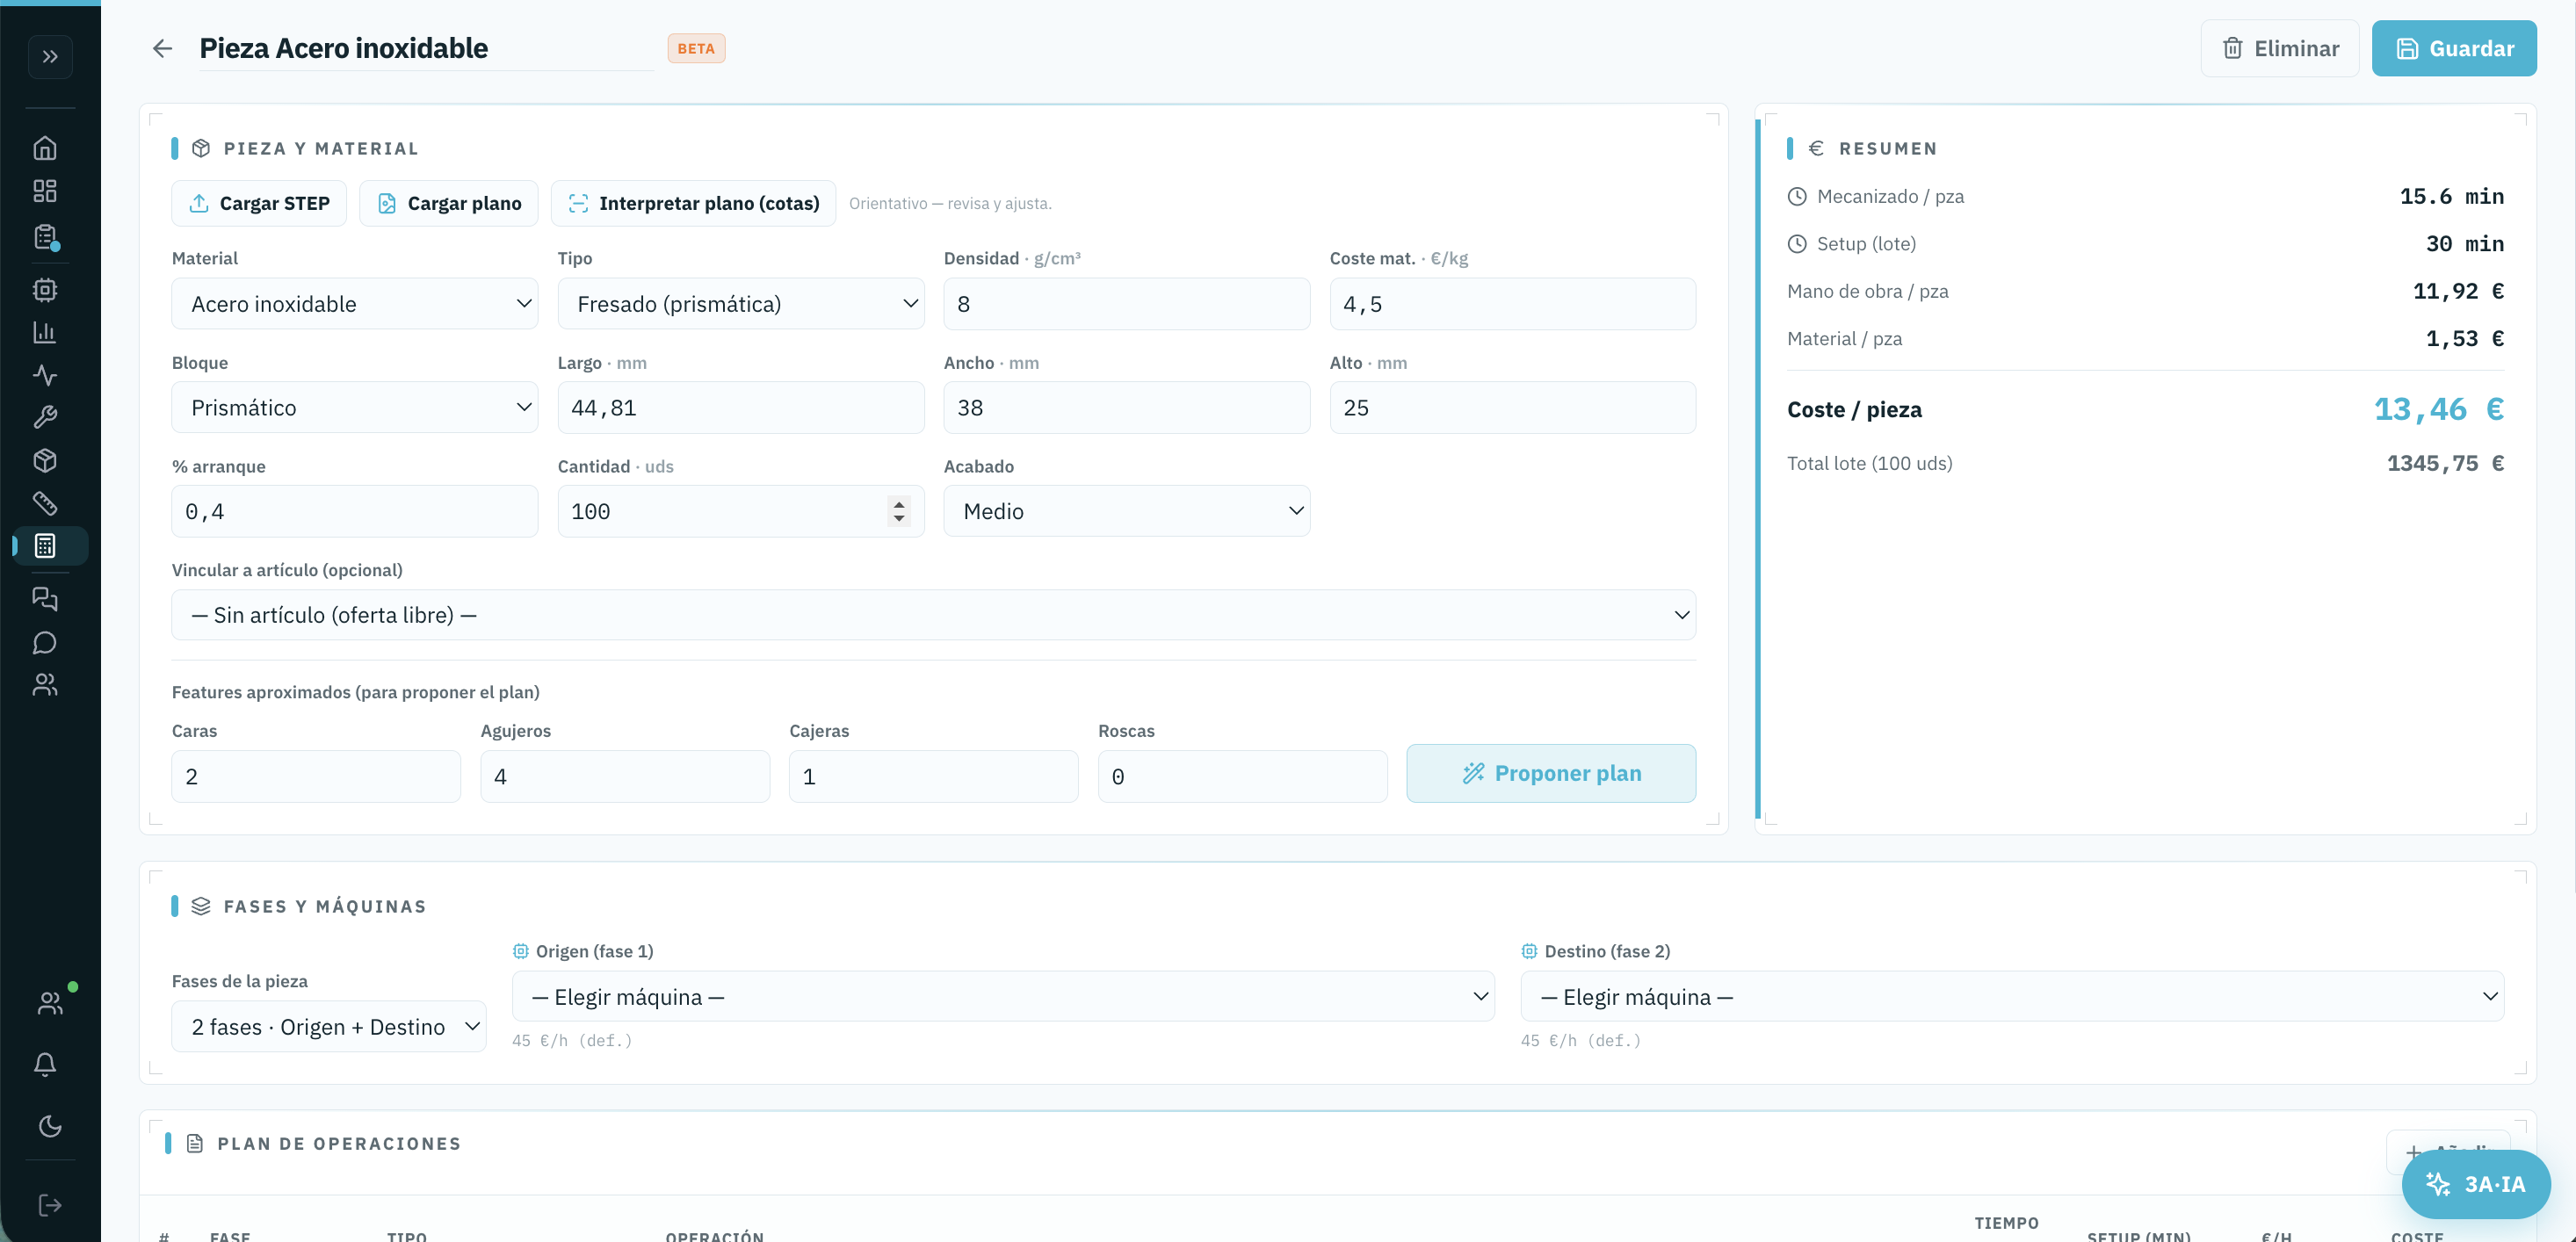The image size is (2576, 1242).
Task: Open the Fases de la pieza dropdown
Action: point(329,1026)
